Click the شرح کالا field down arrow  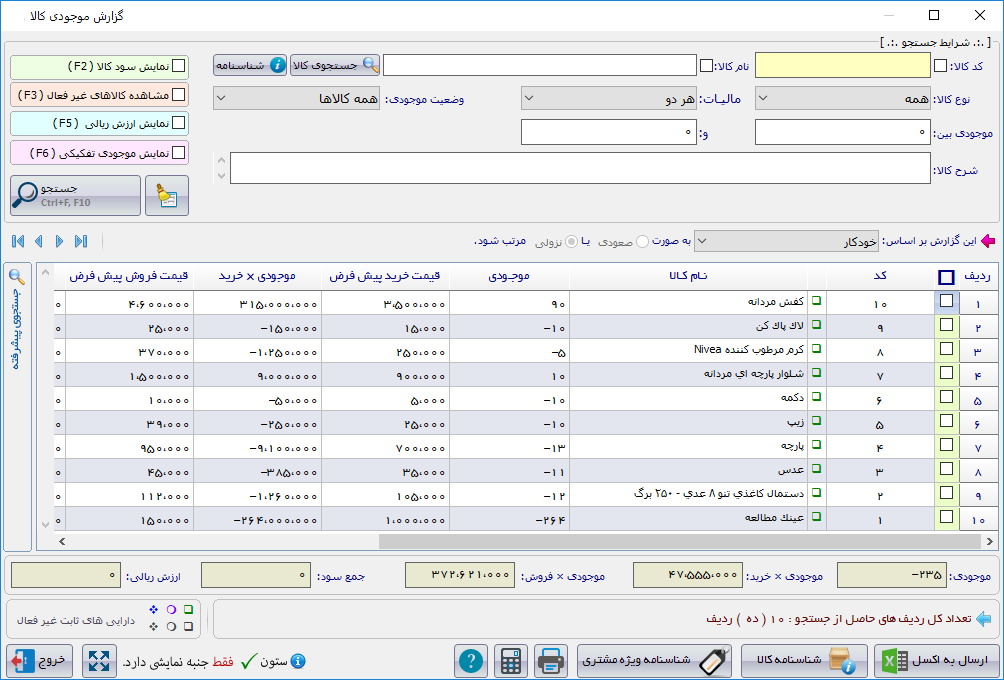[x=222, y=175]
